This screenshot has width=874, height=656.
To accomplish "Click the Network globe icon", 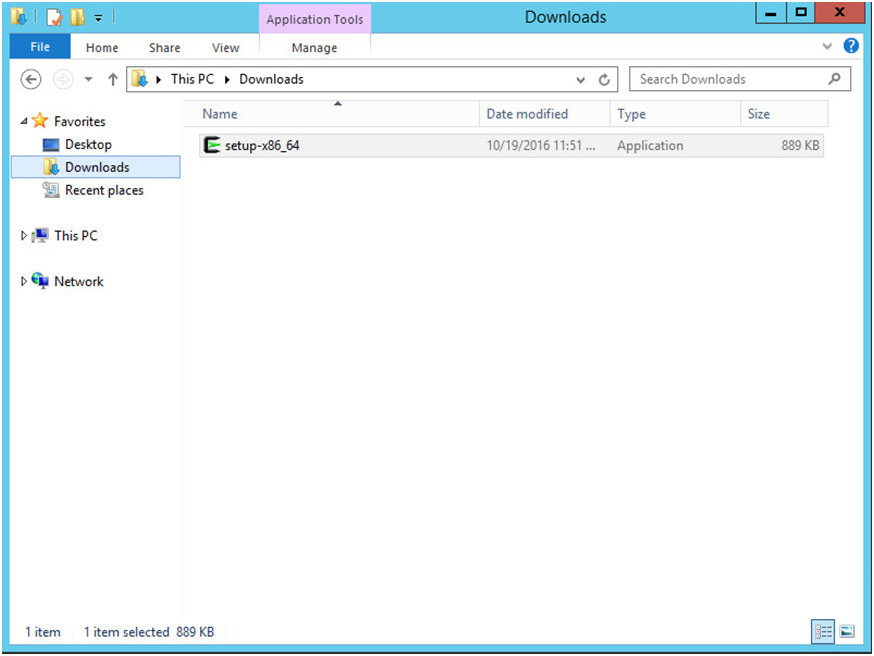I will [40, 280].
